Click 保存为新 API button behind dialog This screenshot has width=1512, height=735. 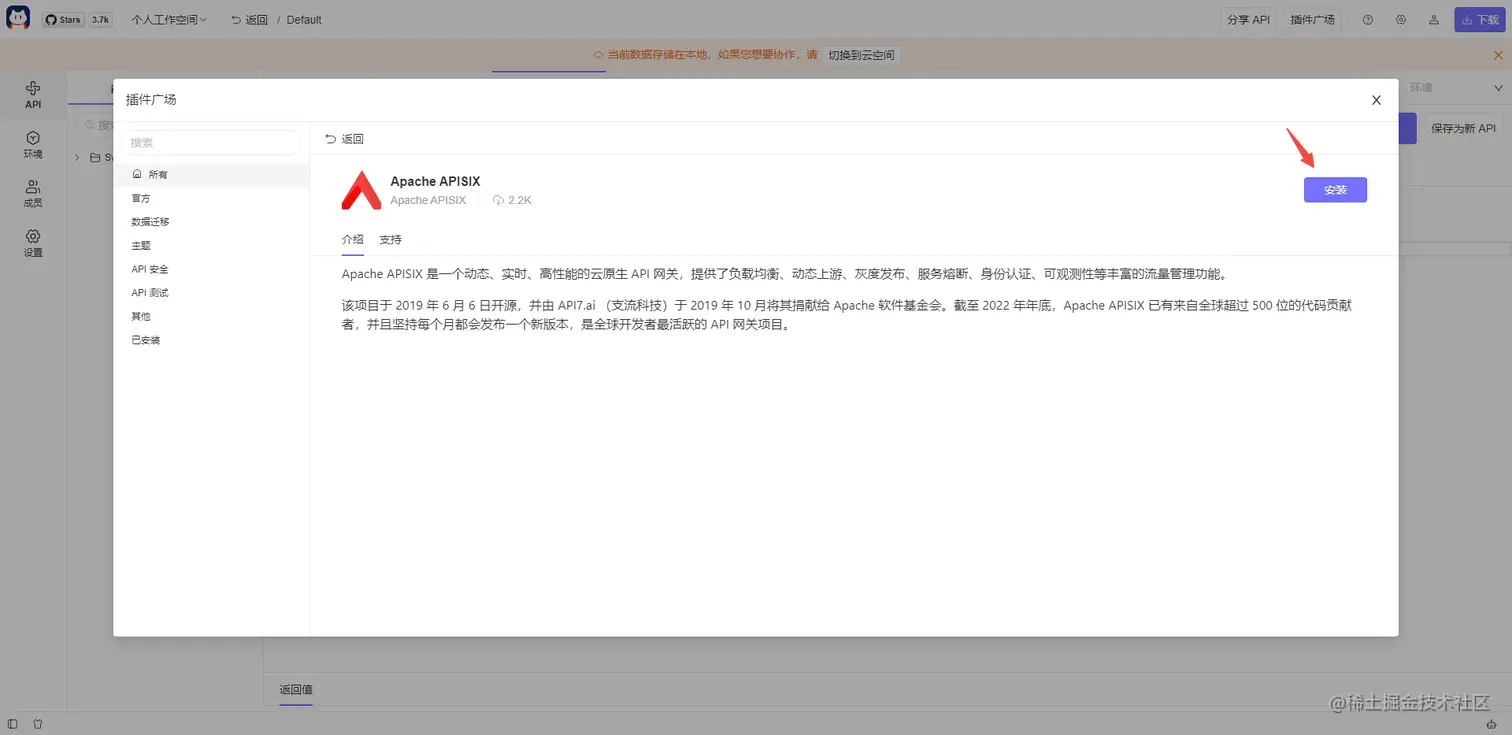coord(1463,128)
